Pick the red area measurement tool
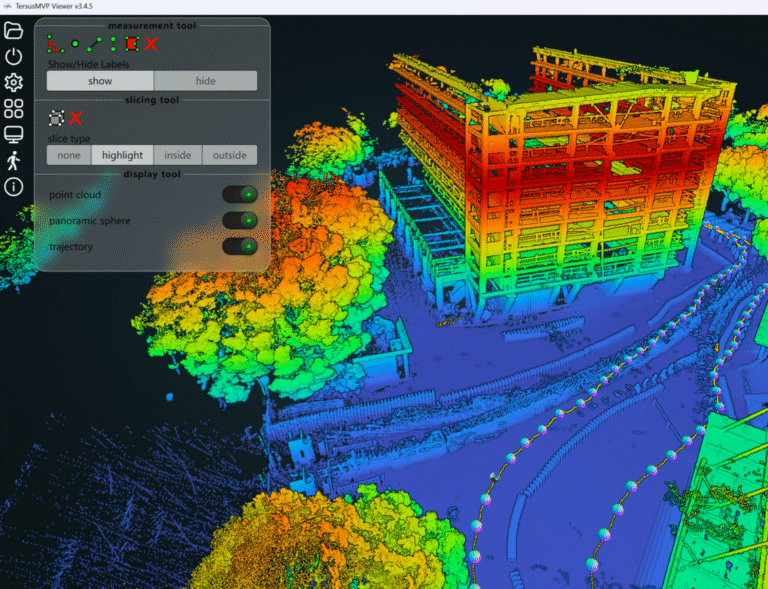Screen dimensions: 768x589 [x=131, y=44]
